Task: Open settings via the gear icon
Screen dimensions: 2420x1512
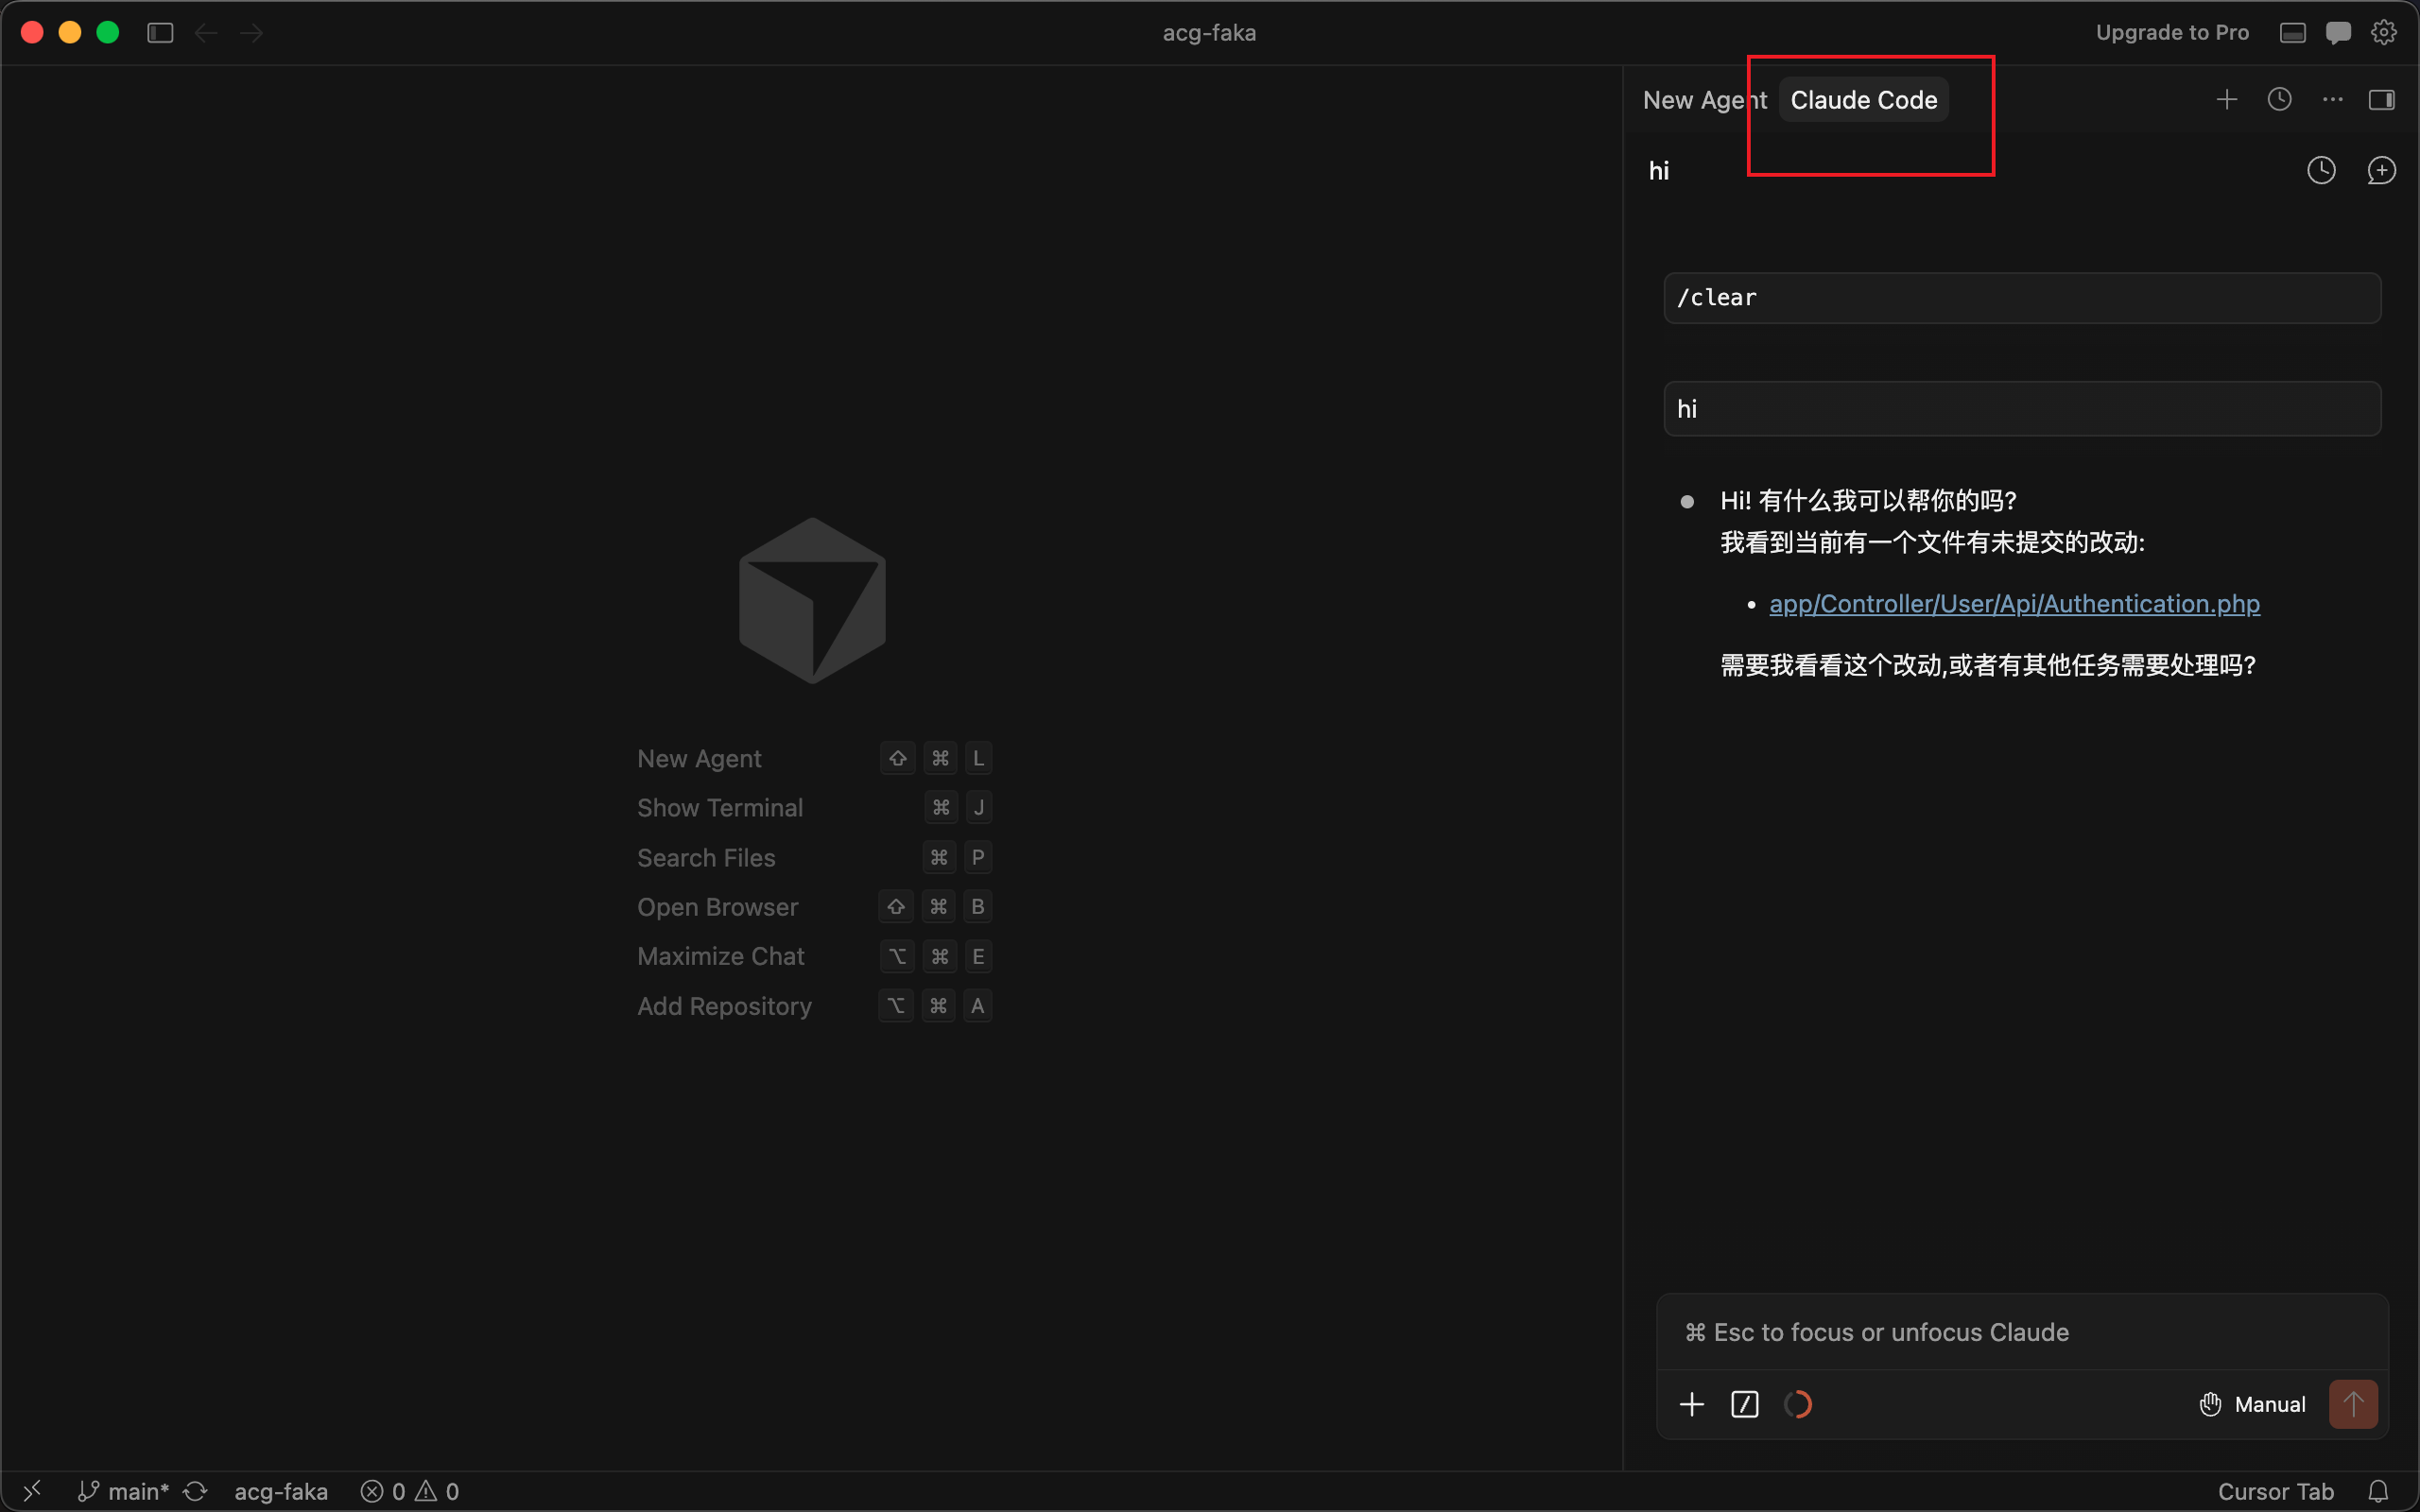Action: (2384, 33)
